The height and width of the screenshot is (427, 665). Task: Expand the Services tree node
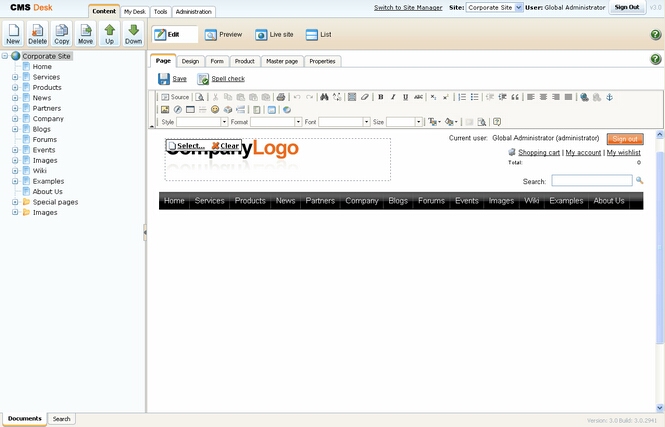[x=15, y=77]
